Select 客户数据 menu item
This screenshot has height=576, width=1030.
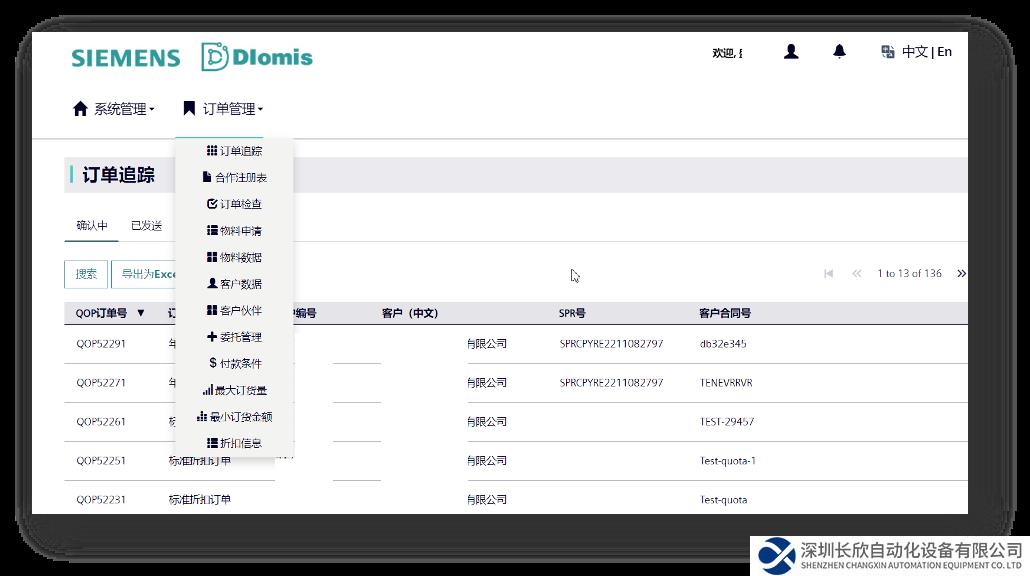235,284
